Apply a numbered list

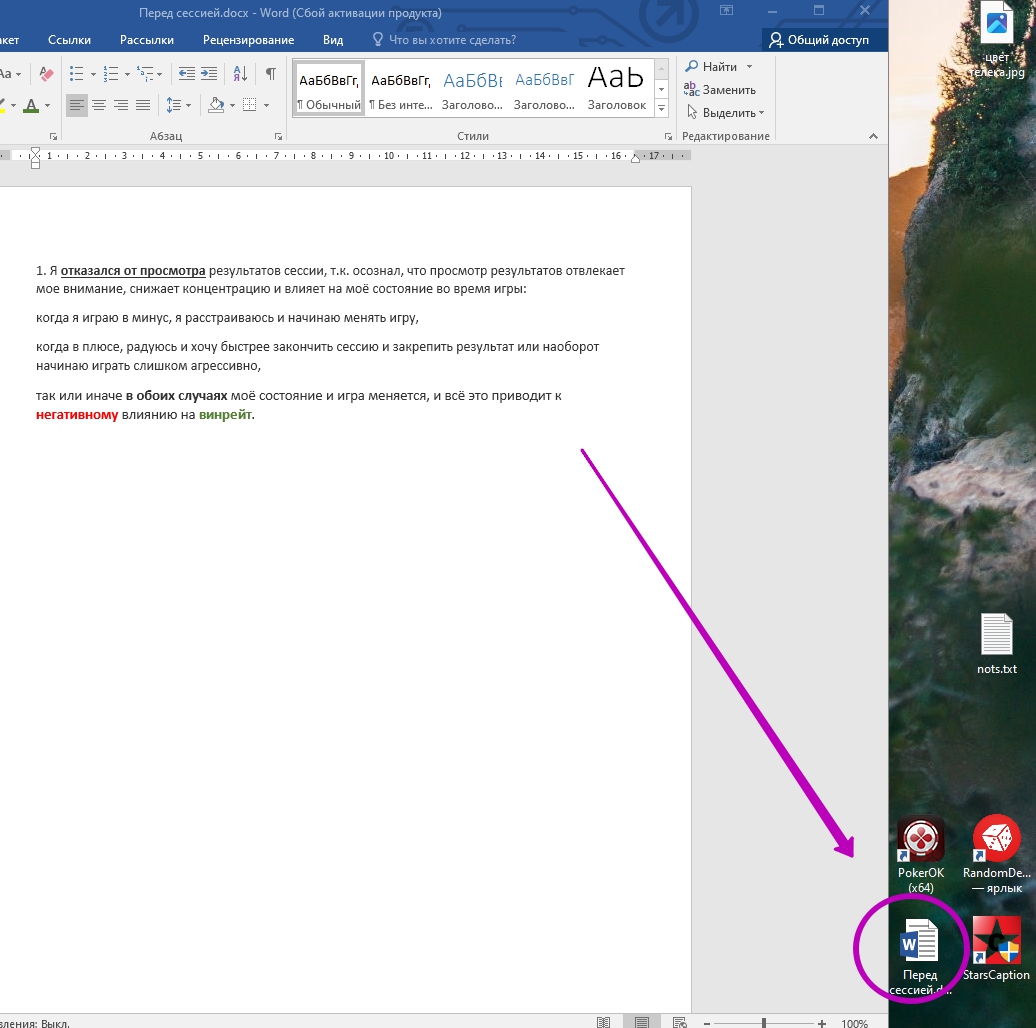tap(111, 73)
